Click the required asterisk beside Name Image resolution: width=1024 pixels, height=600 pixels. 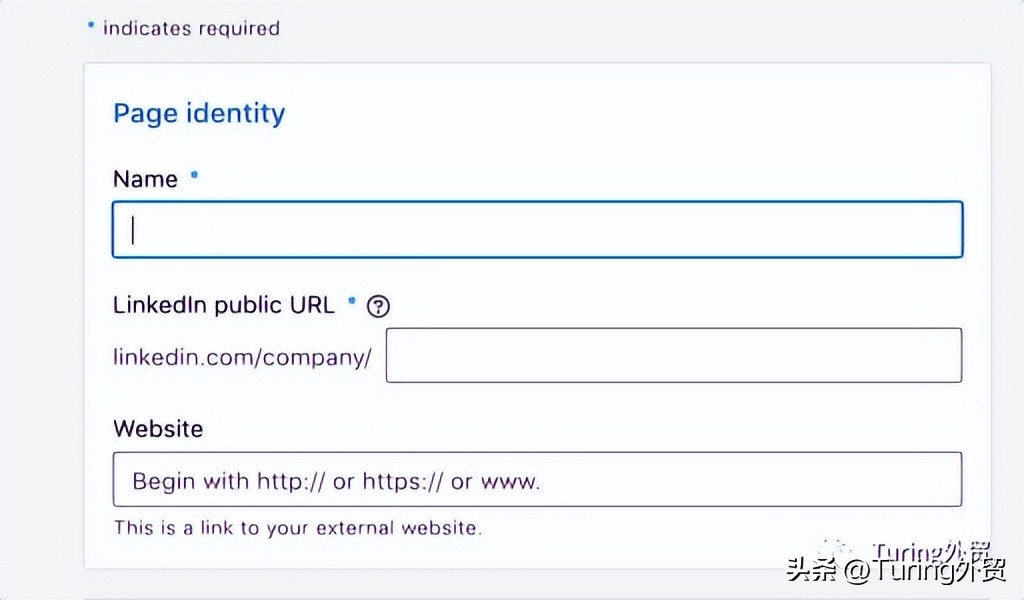click(194, 176)
